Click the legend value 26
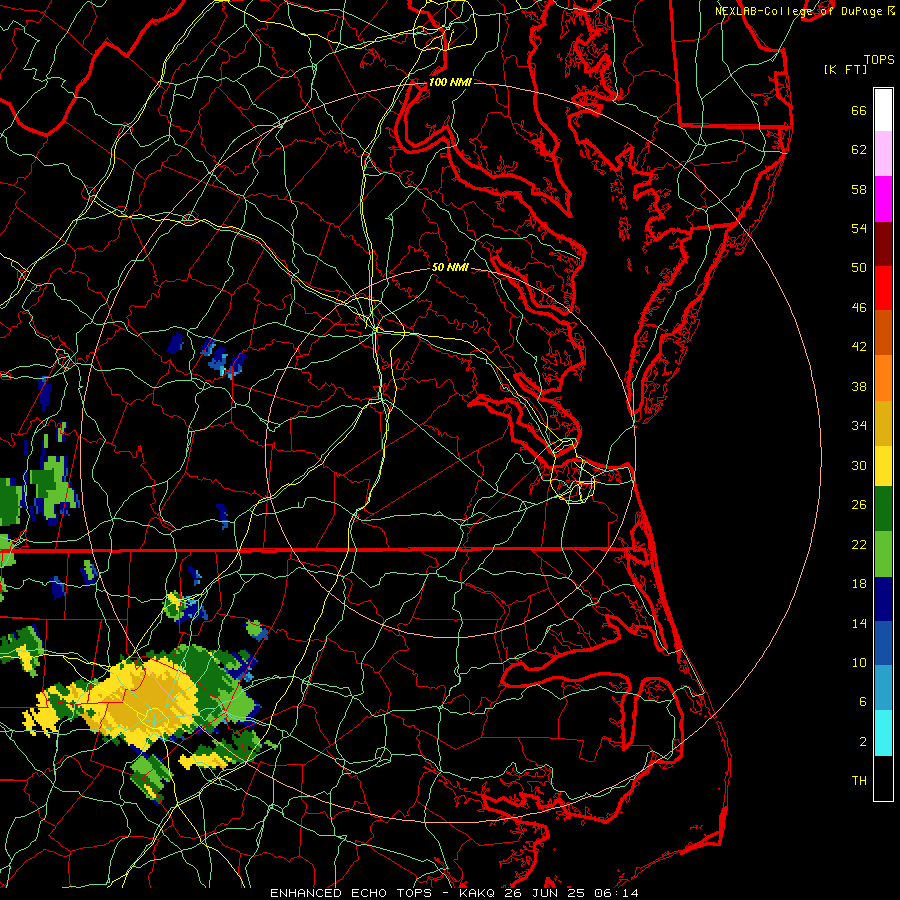The width and height of the screenshot is (900, 900). [x=859, y=505]
